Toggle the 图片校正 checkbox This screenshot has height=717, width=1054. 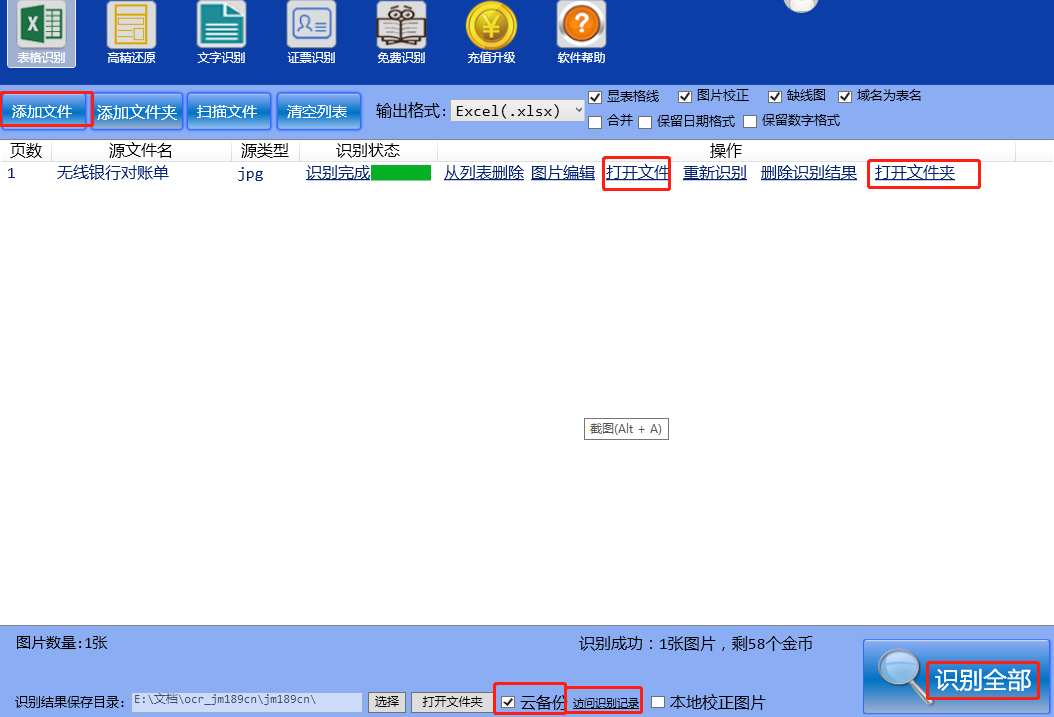point(685,97)
